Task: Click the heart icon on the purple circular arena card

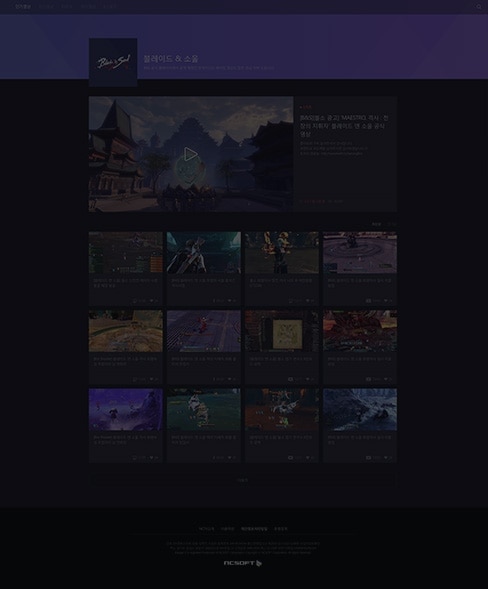Action: (x=386, y=301)
